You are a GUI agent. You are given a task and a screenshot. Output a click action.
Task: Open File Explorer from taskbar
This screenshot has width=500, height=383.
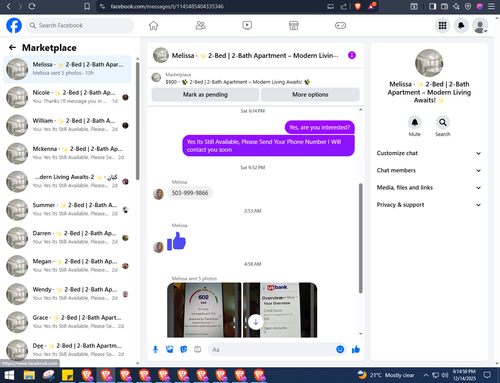29,375
